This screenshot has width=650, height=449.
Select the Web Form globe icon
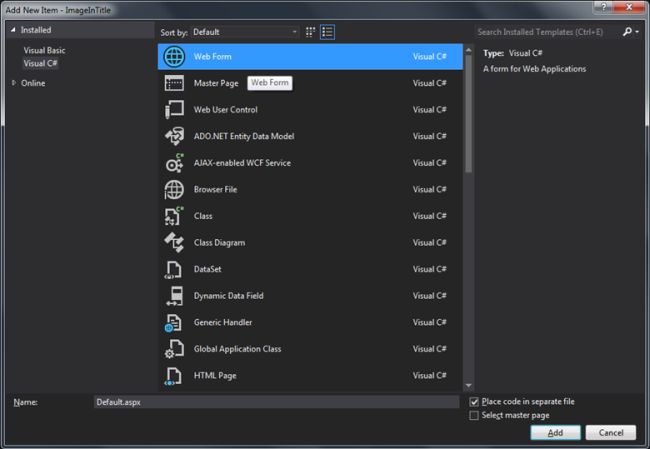coord(174,57)
